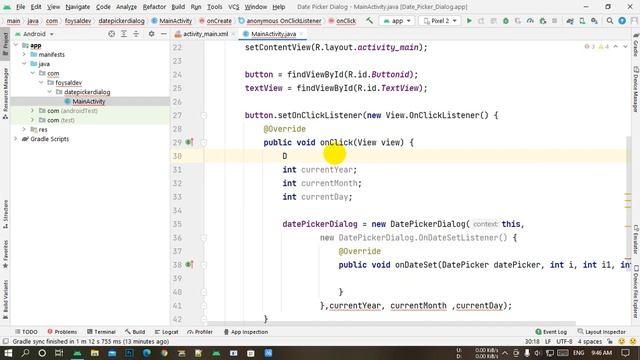
Task: Run the app with green play icon
Action: click(469, 20)
